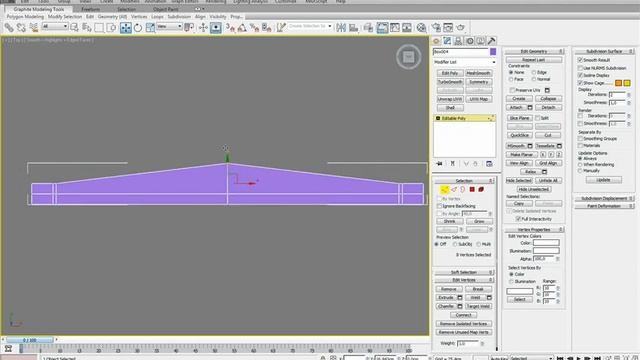
Task: Open the Motion command panel tab
Action: pos(469,41)
